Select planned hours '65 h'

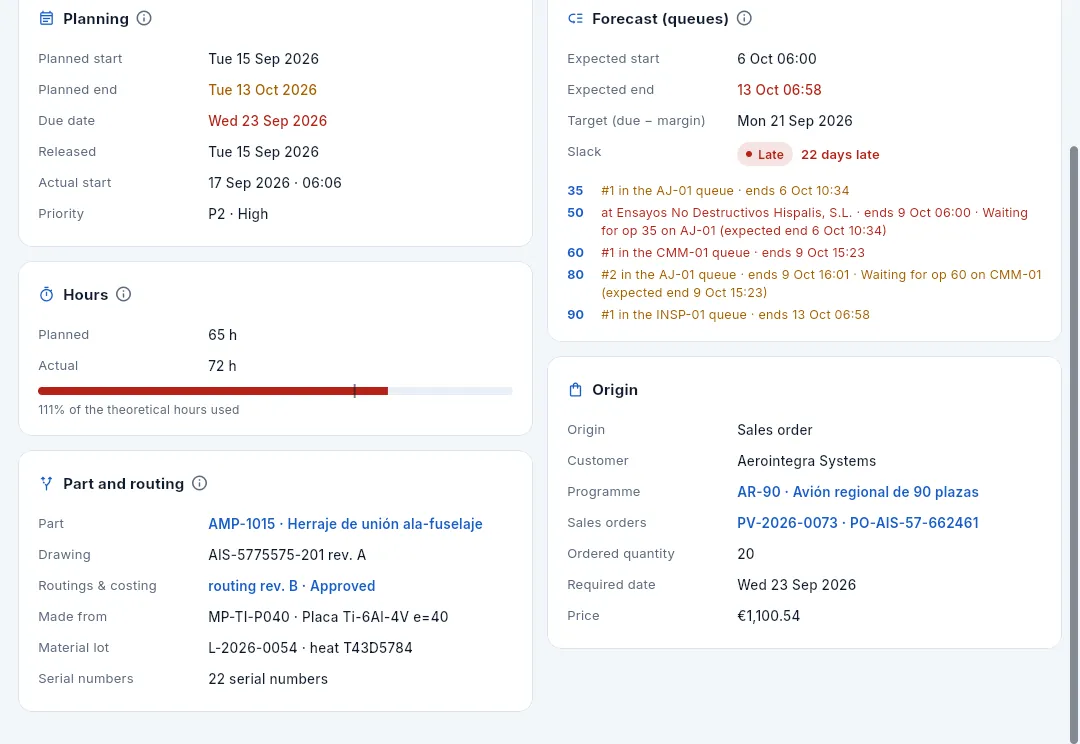pyautogui.click(x=222, y=335)
